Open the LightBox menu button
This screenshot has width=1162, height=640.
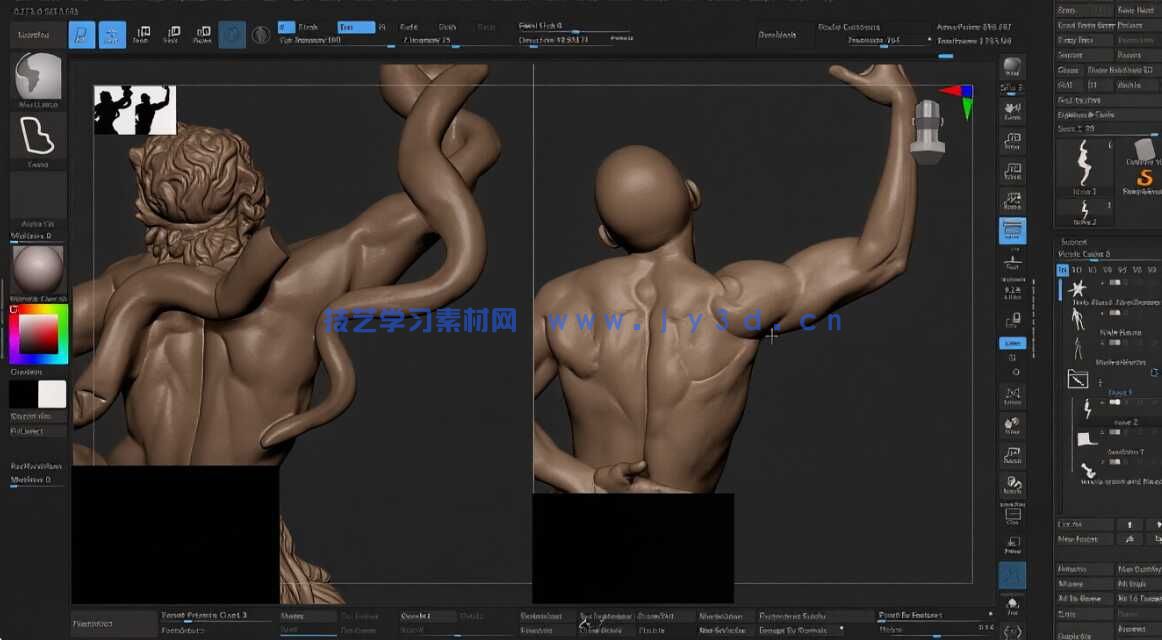(x=33, y=34)
